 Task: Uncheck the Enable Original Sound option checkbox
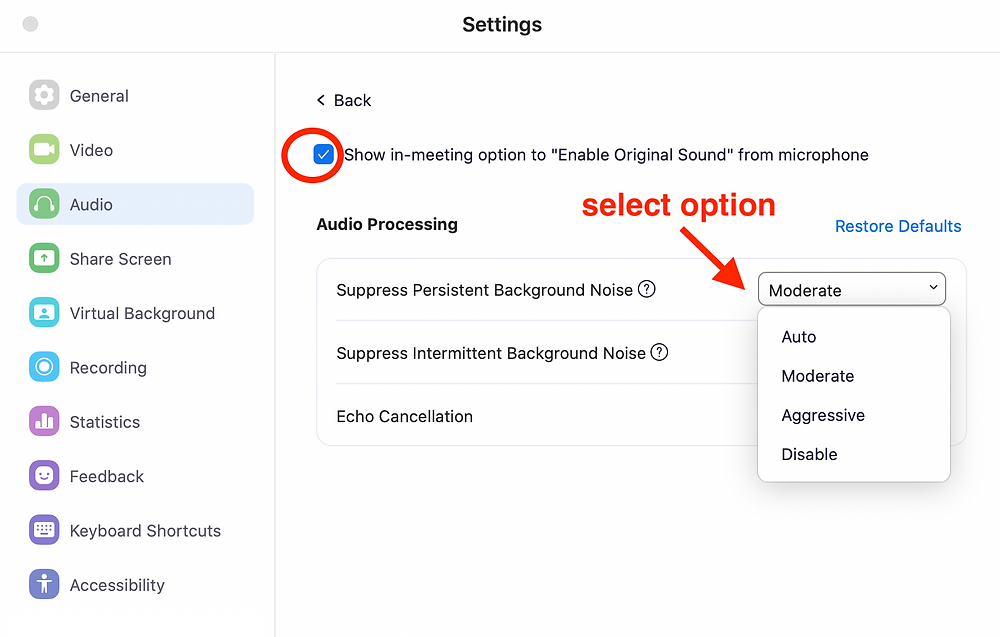pyautogui.click(x=323, y=154)
